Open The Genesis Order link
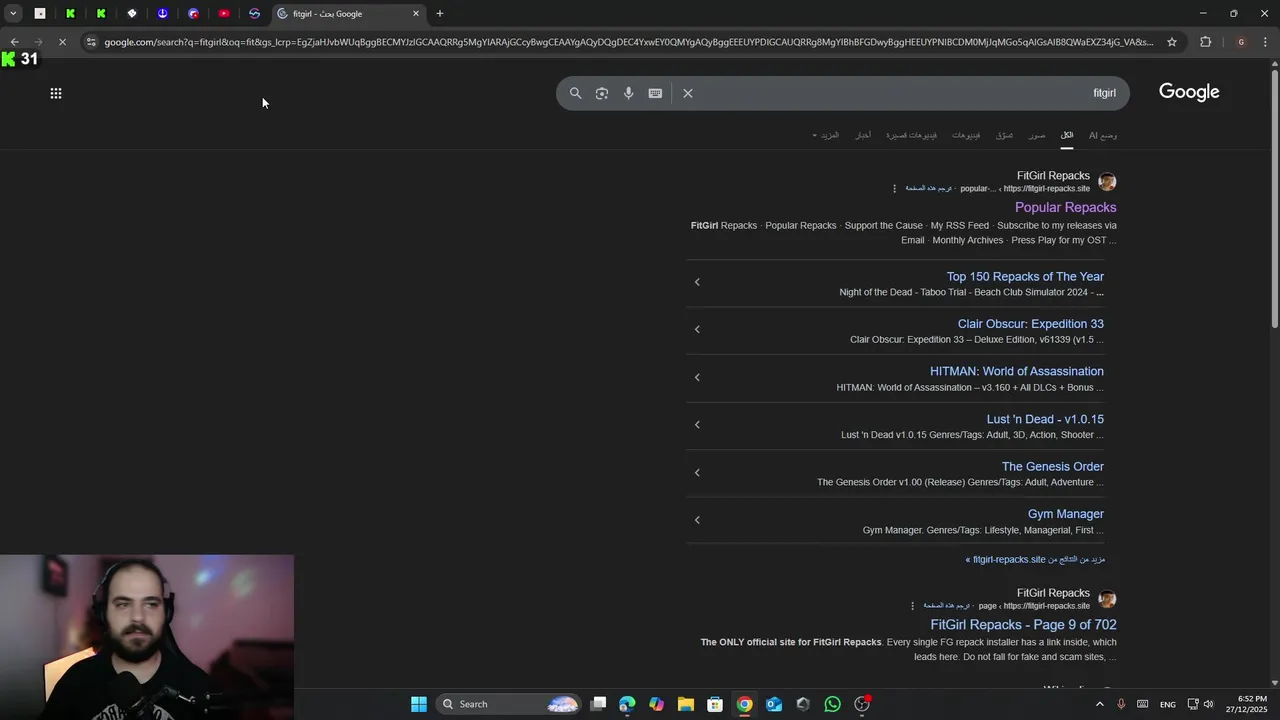The width and height of the screenshot is (1280, 720). tap(1053, 466)
